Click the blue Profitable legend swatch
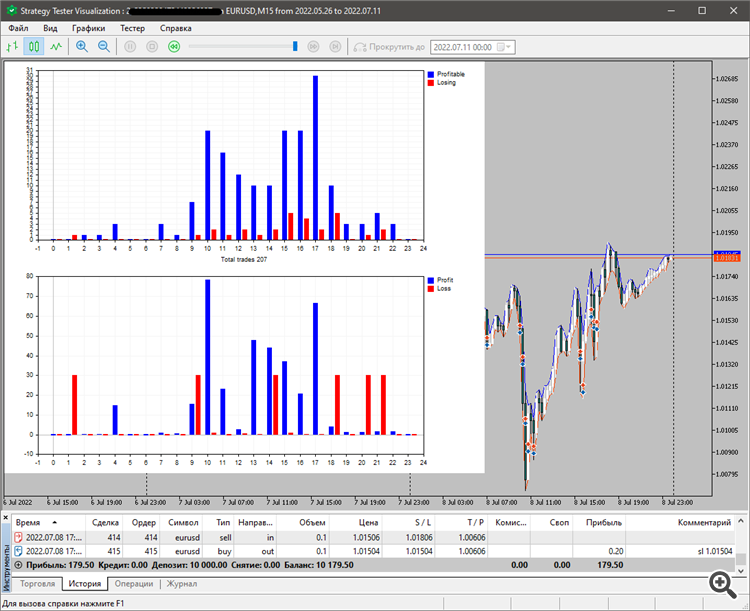This screenshot has width=750, height=611. pyautogui.click(x=430, y=74)
